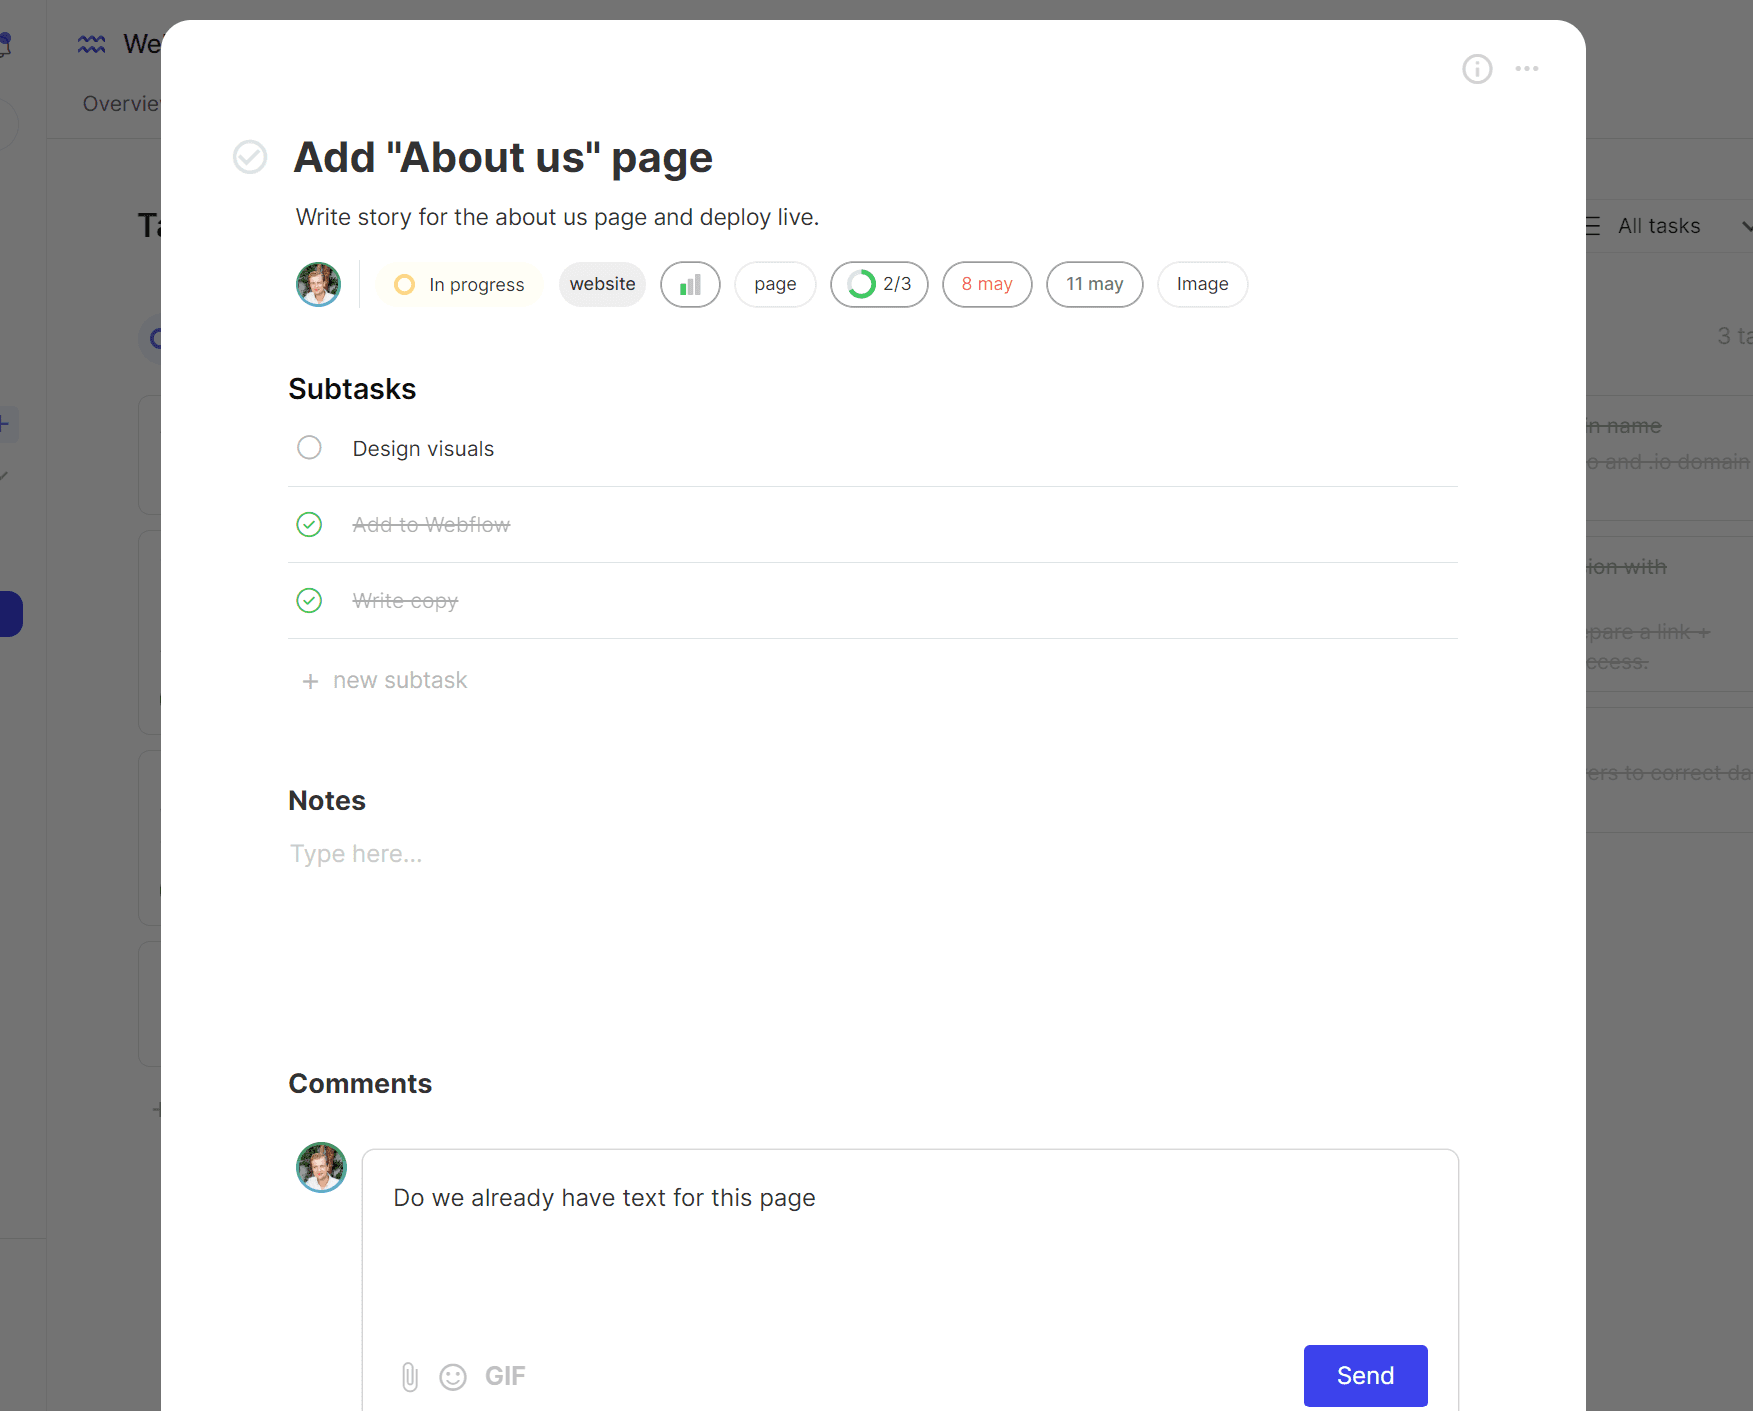Click the assignee avatar beside In progress
The image size is (1753, 1411).
click(318, 285)
